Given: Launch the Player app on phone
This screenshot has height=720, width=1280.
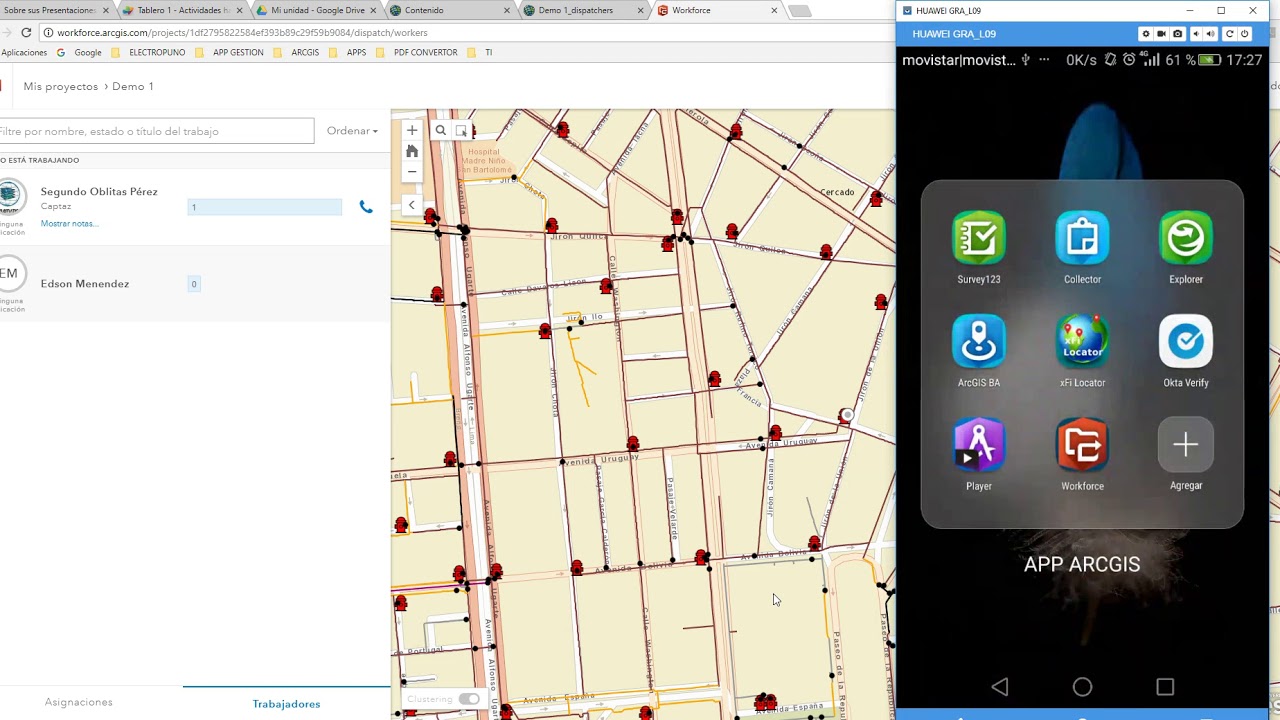Looking at the screenshot, I should (x=979, y=454).
